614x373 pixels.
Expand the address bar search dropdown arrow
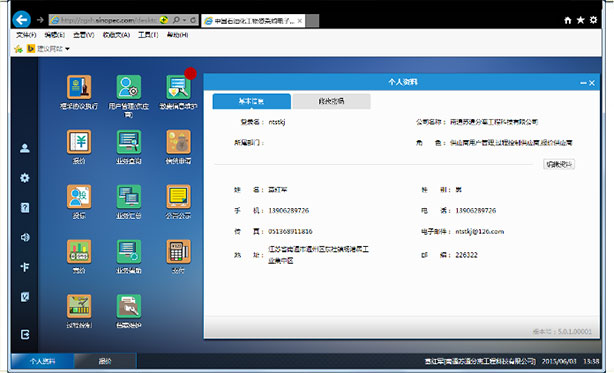click(184, 20)
